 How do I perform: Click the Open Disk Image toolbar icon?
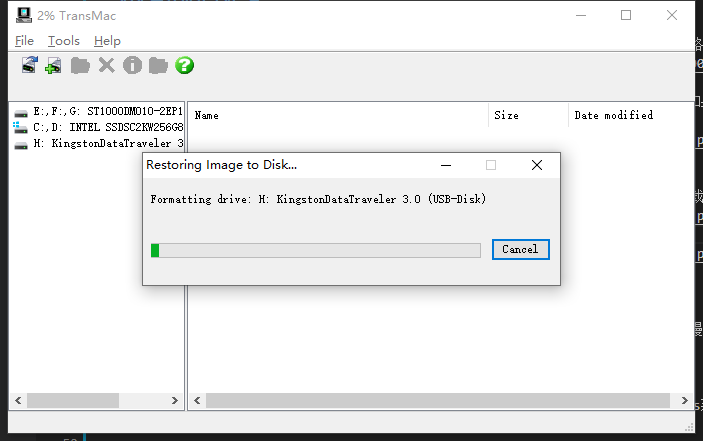pos(29,66)
